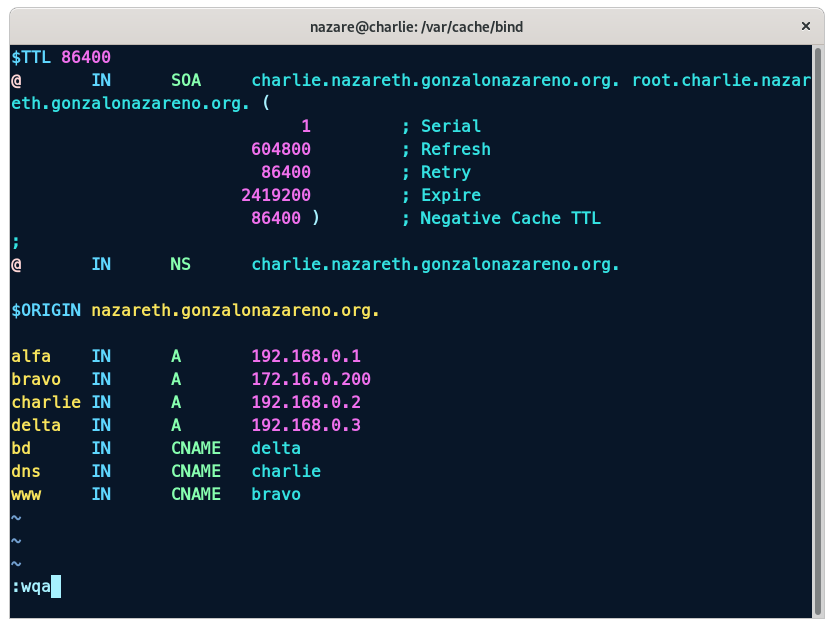Screen dimensions: 834x628
Task: Click the nazareth.gonzalonazareno.org. origin domain
Action: pyautogui.click(x=235, y=310)
